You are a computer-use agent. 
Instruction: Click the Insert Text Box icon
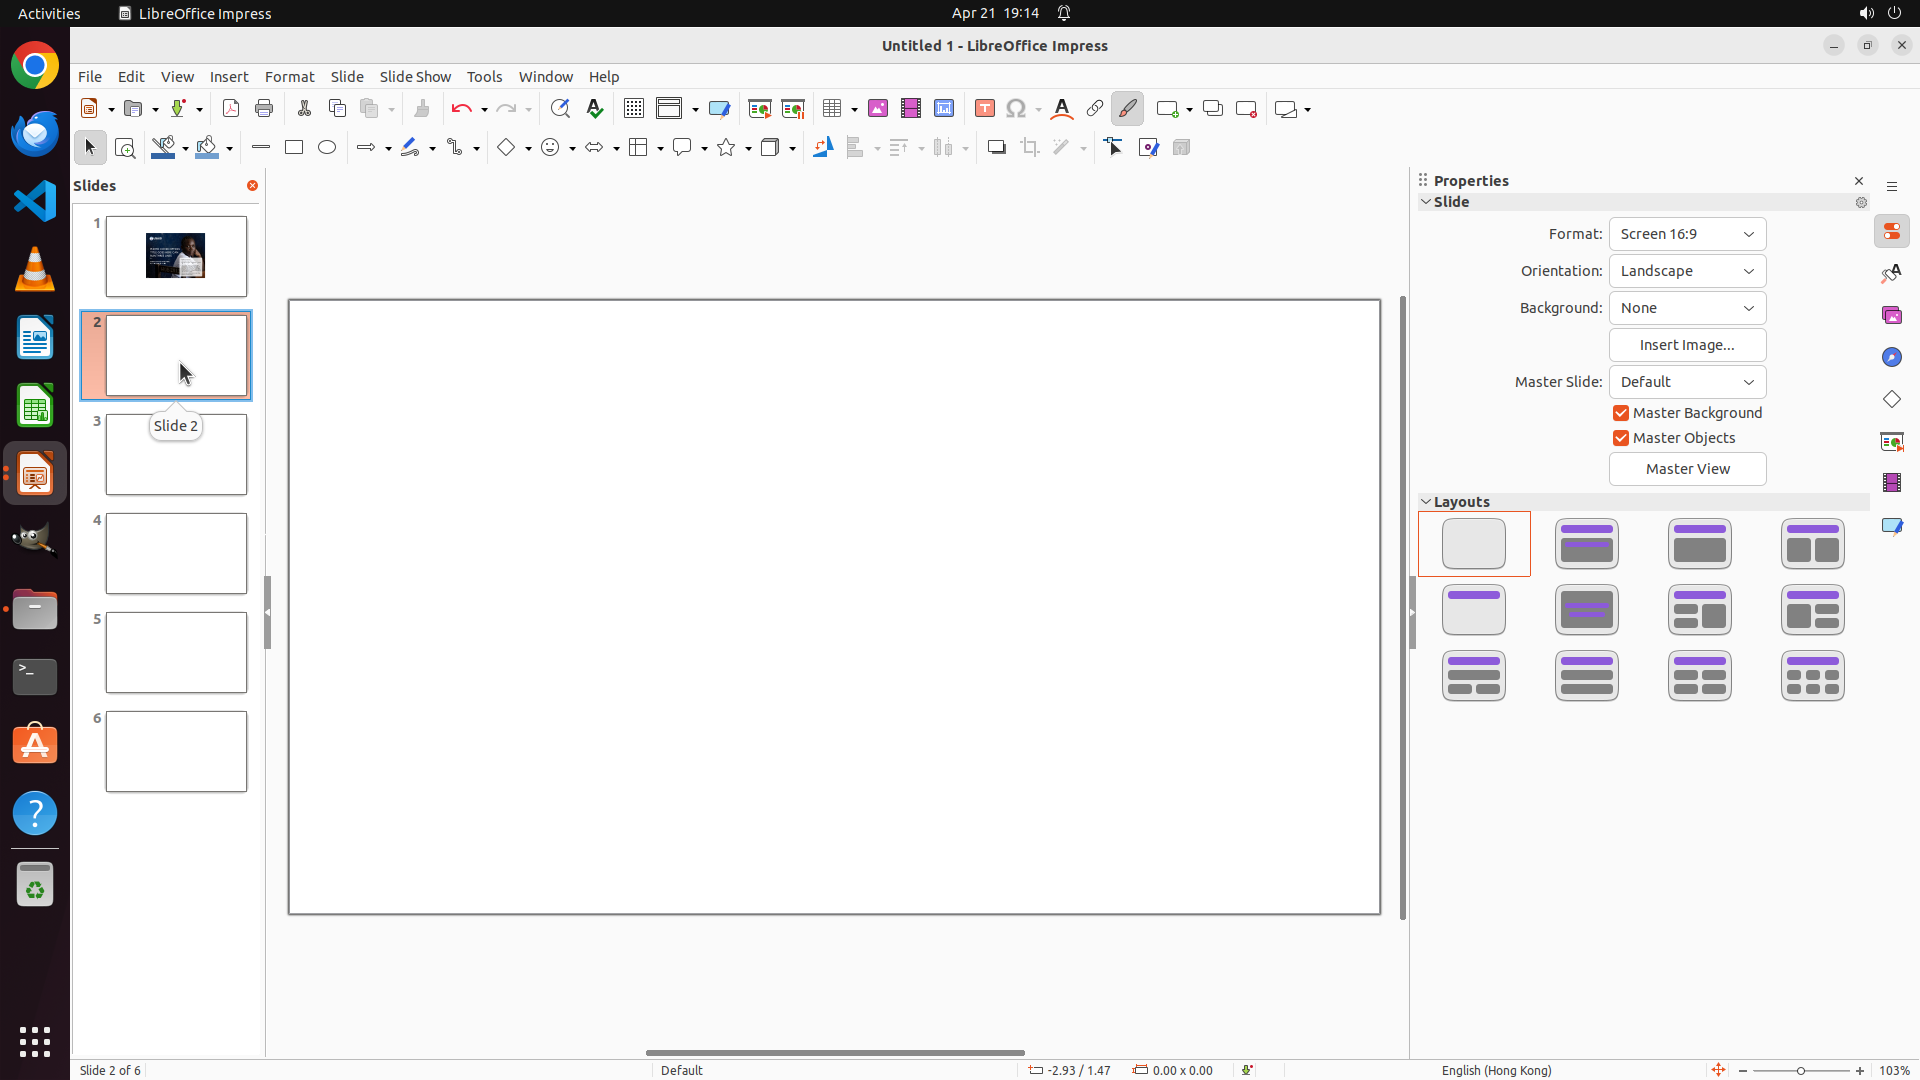(x=985, y=109)
